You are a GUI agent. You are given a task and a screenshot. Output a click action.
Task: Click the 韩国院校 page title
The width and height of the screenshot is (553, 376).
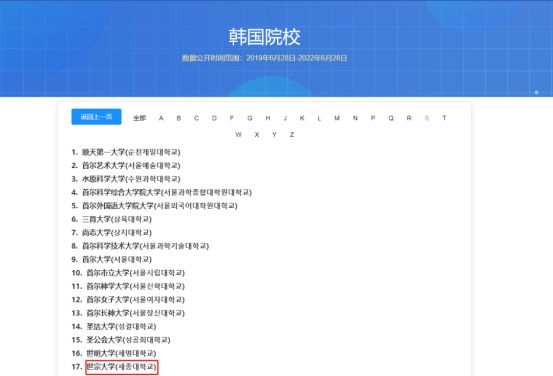point(265,37)
